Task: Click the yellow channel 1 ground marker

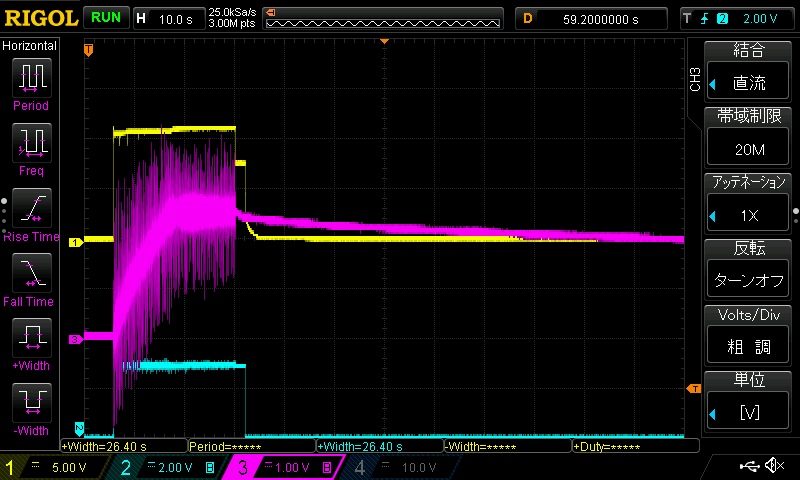Action: 76,242
